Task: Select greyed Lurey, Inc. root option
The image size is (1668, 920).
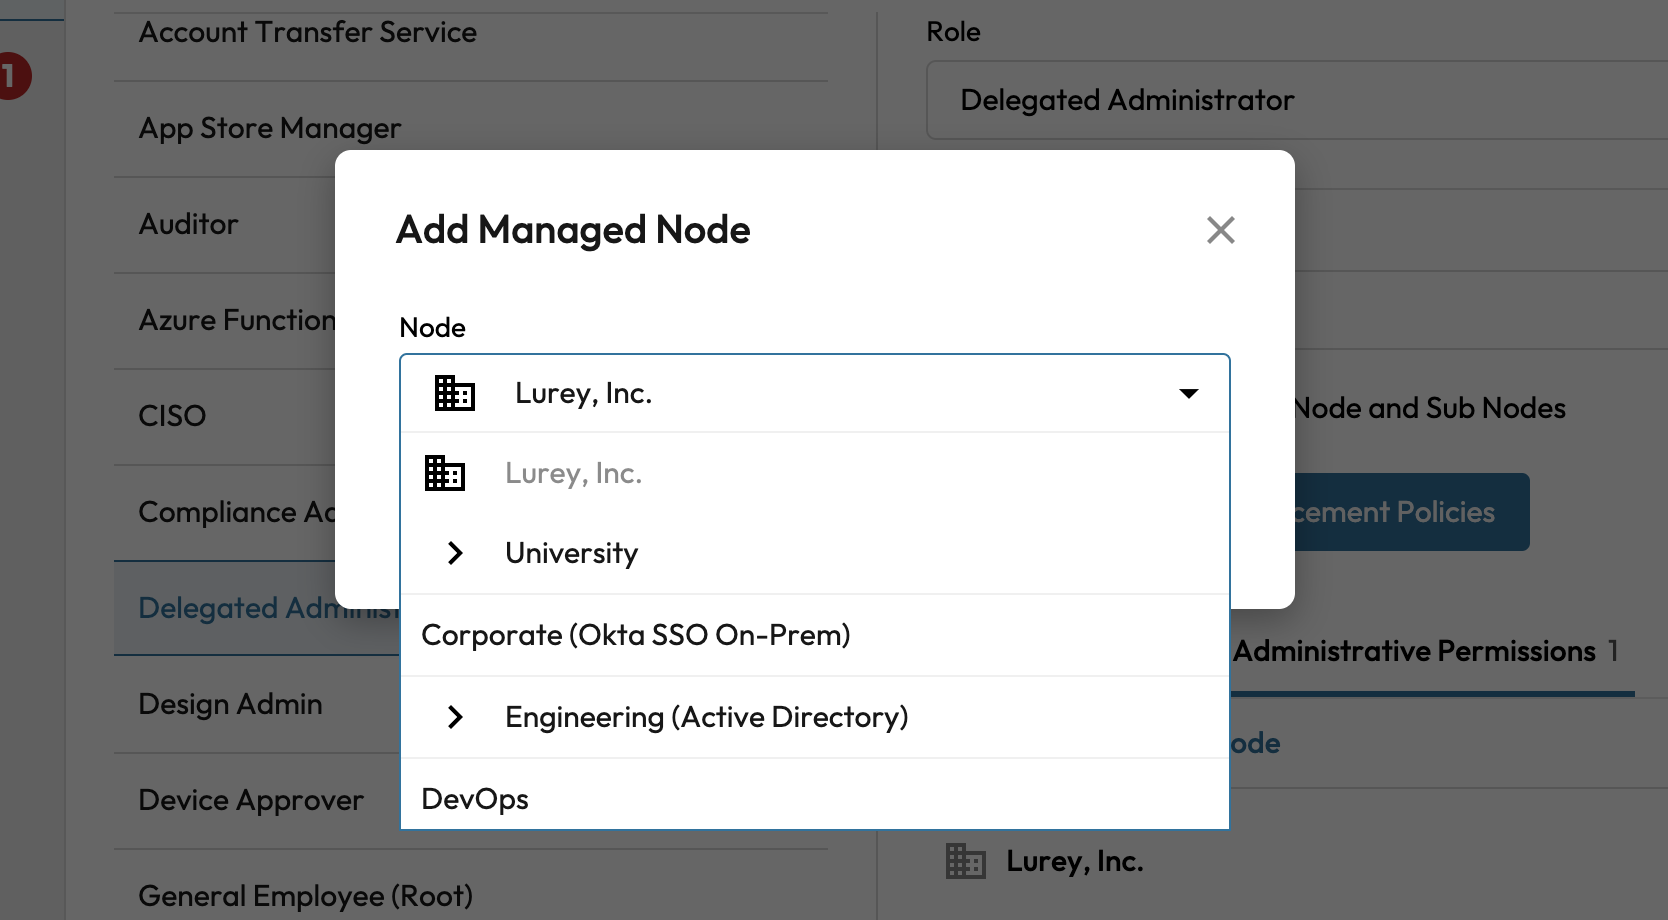Action: (573, 473)
